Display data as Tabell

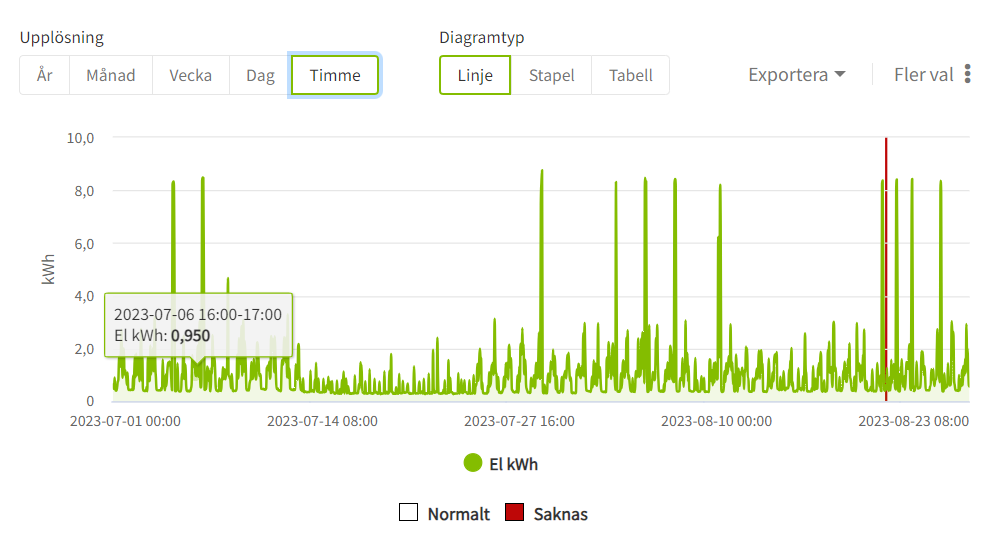tap(630, 75)
